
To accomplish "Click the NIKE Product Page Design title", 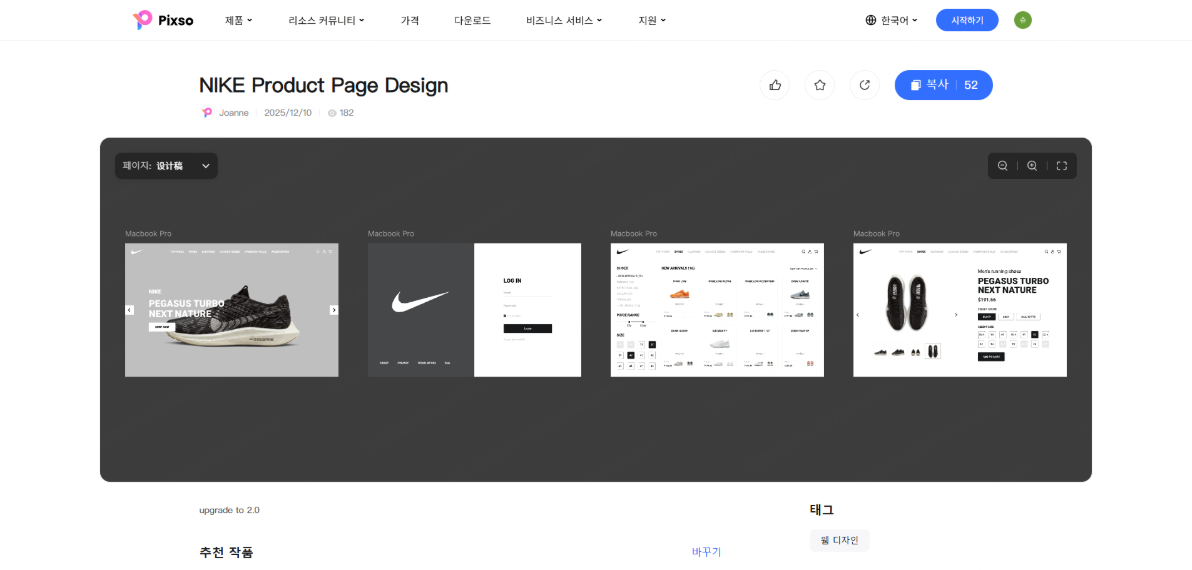I will coord(324,85).
